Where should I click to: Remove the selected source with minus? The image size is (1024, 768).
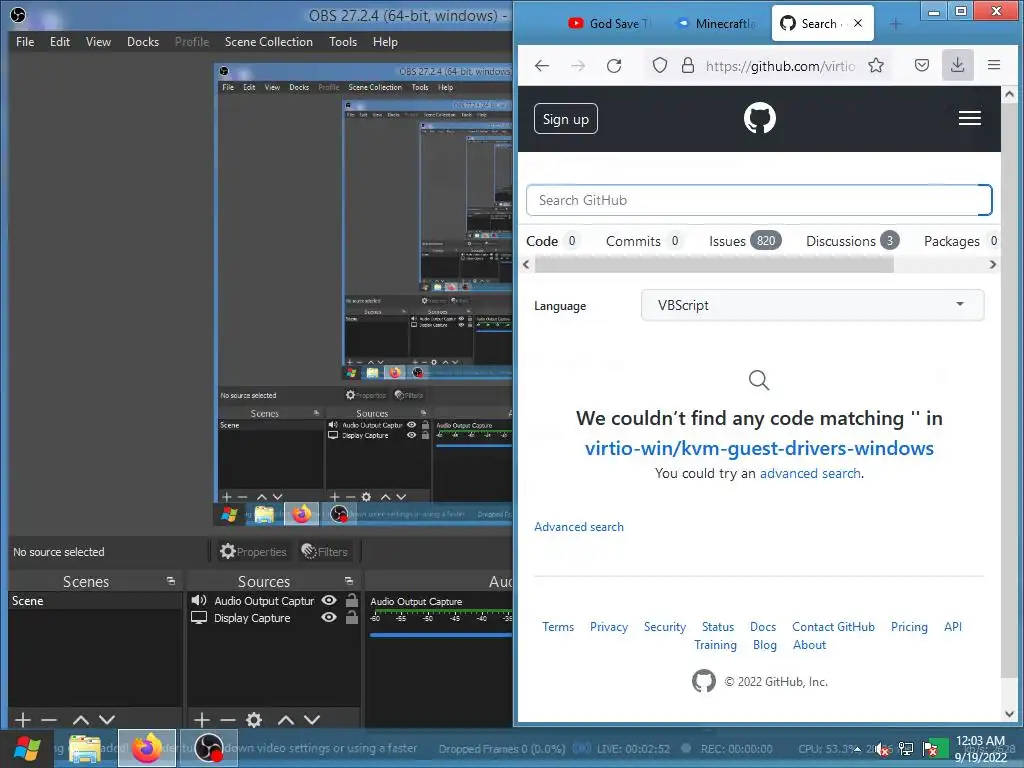[x=228, y=720]
